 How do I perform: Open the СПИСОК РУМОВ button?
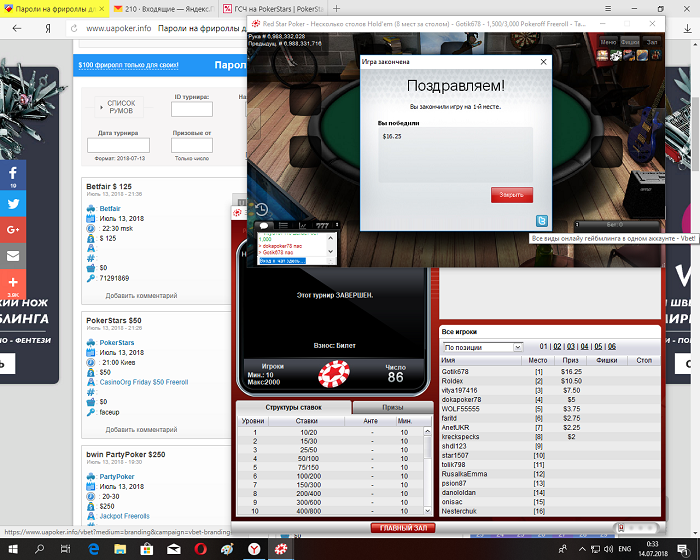(121, 107)
